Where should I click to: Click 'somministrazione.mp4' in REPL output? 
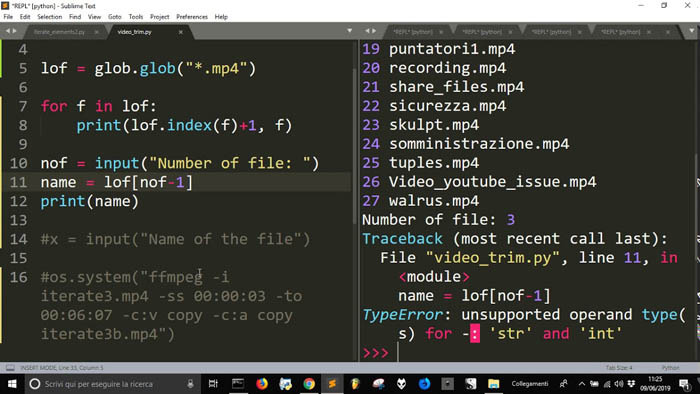pos(479,144)
